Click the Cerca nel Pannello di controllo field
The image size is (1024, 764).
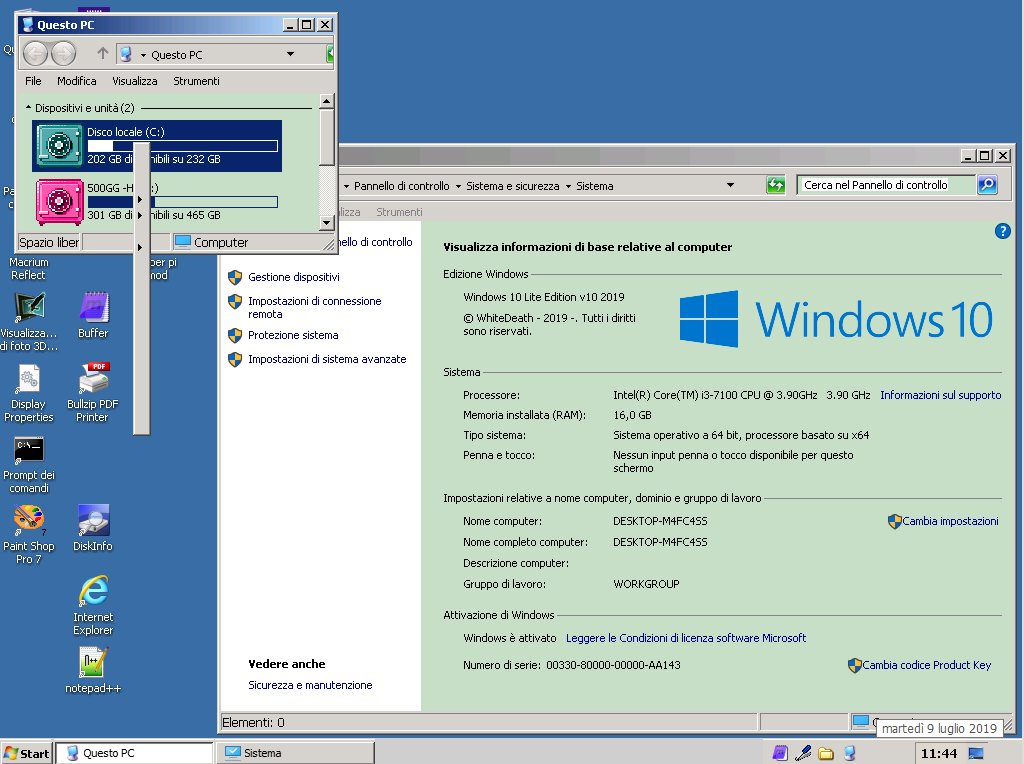click(886, 185)
